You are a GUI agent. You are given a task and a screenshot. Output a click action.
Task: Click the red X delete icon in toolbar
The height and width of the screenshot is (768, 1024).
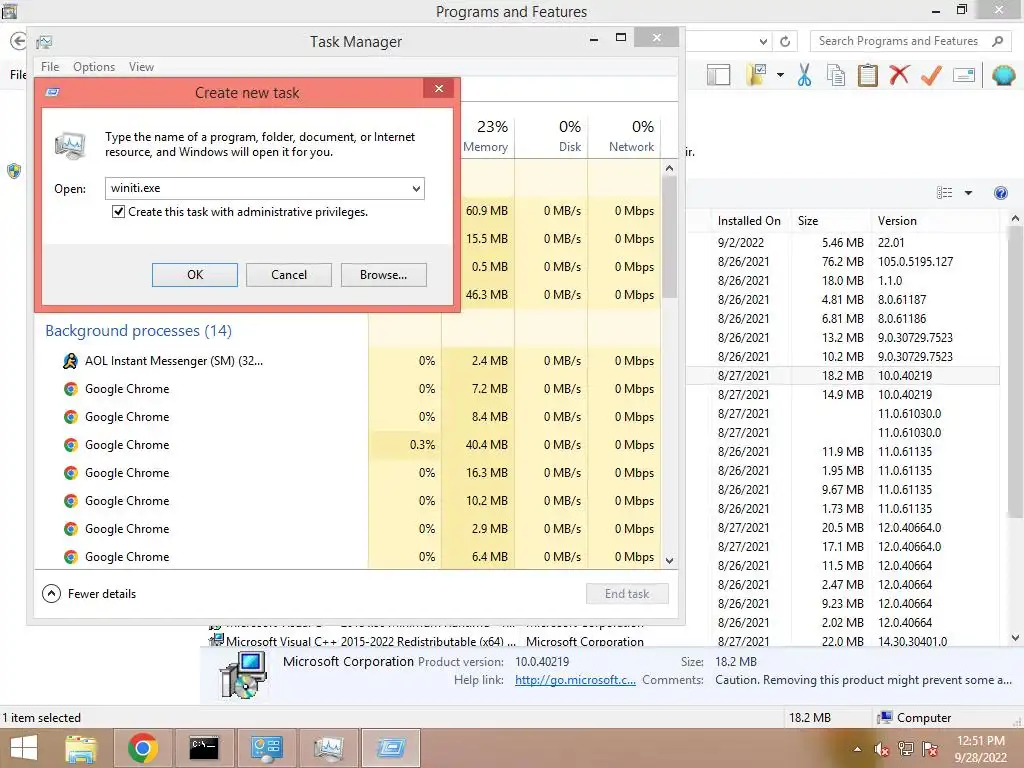coord(899,75)
